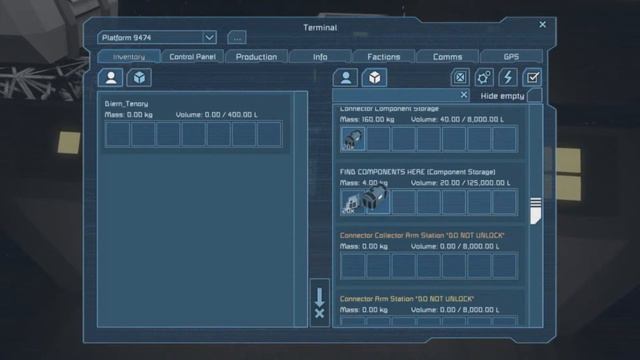Filter right panel by storage containers icon
Image resolution: width=640 pixels, height=360 pixels.
[460, 78]
